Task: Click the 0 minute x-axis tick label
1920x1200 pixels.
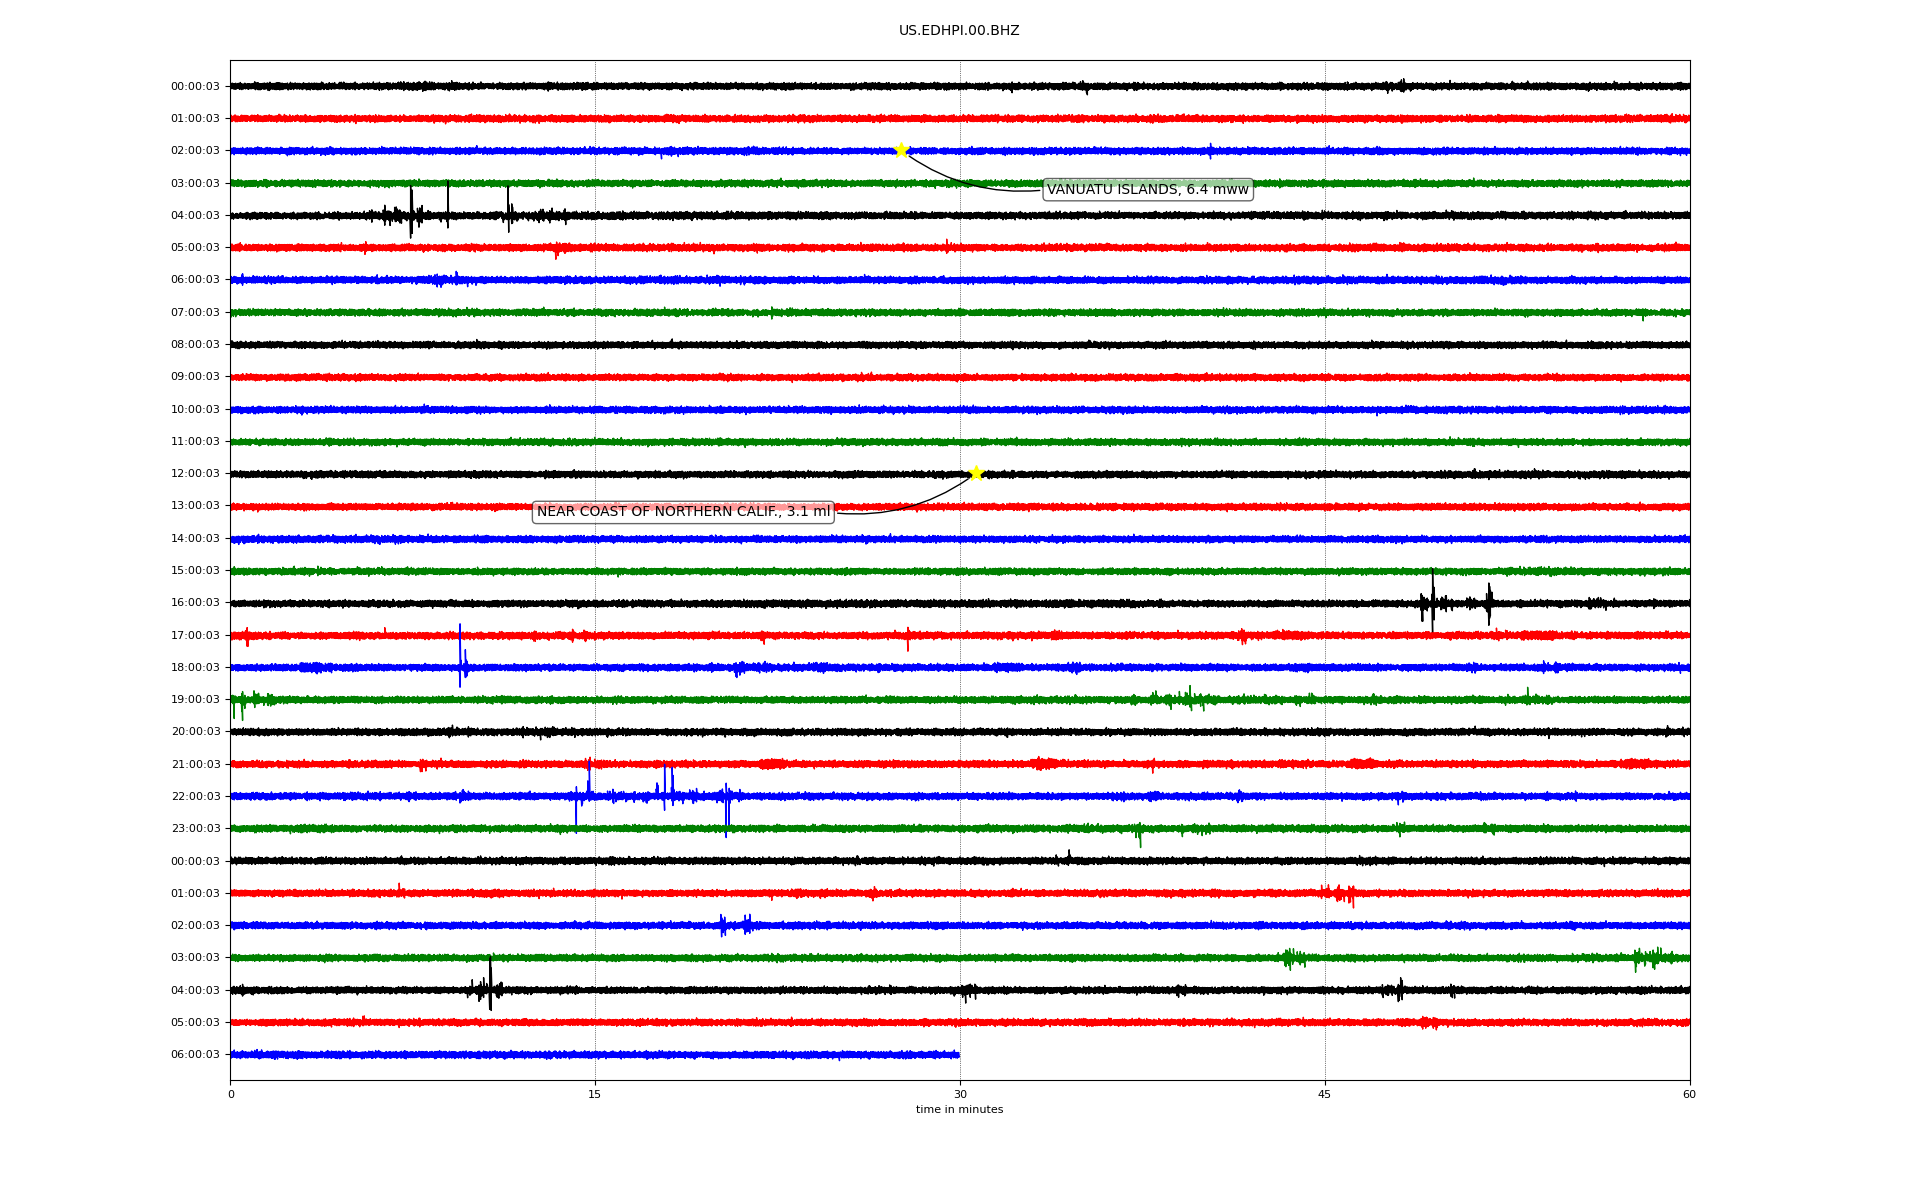Action: [231, 1094]
